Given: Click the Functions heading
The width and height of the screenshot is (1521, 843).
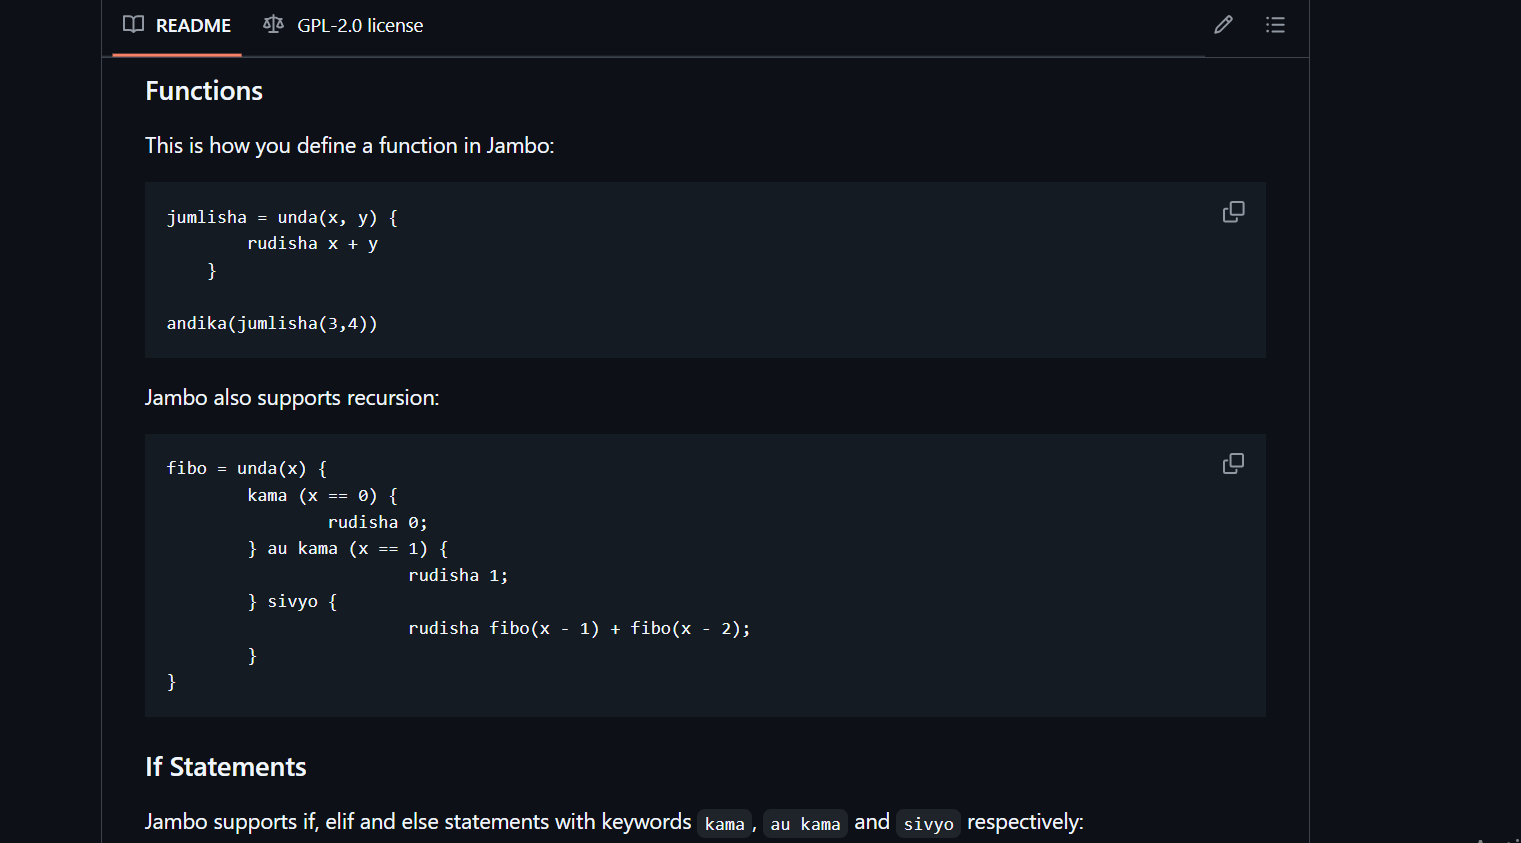Looking at the screenshot, I should pos(204,91).
